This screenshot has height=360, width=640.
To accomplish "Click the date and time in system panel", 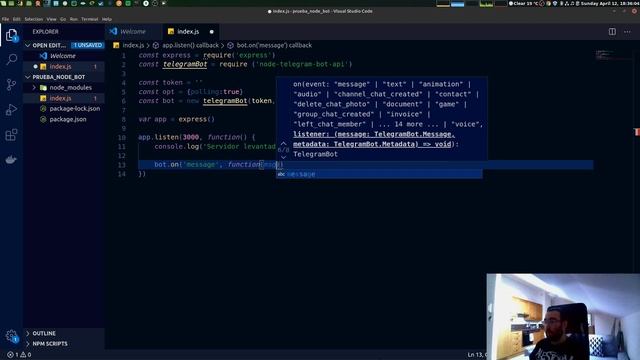I will [x=610, y=3].
